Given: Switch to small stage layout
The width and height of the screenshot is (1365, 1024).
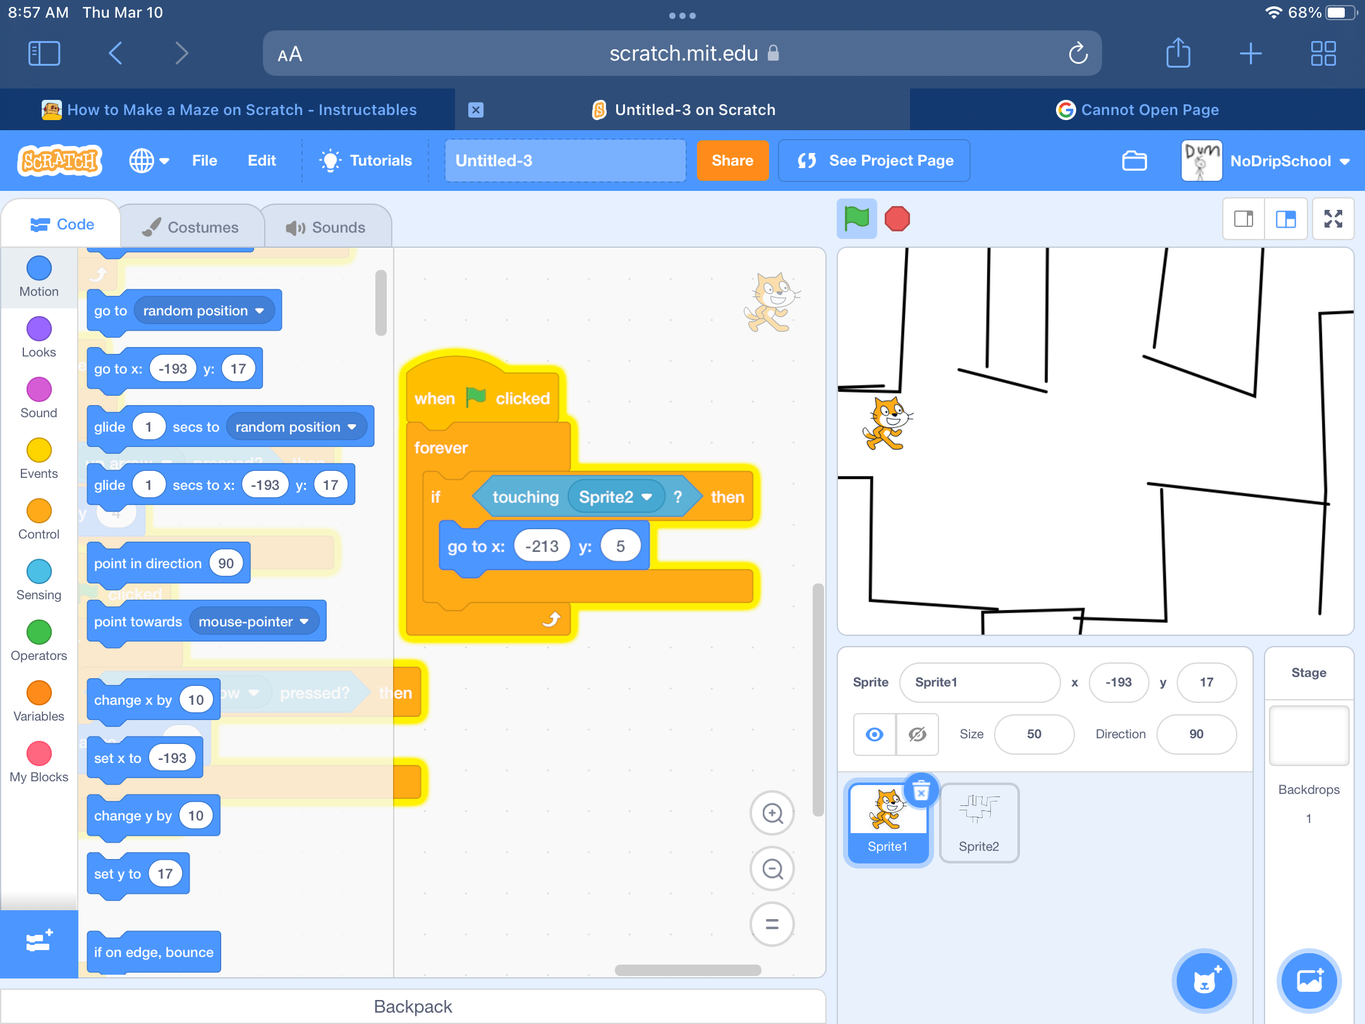Looking at the screenshot, I should pos(1244,219).
